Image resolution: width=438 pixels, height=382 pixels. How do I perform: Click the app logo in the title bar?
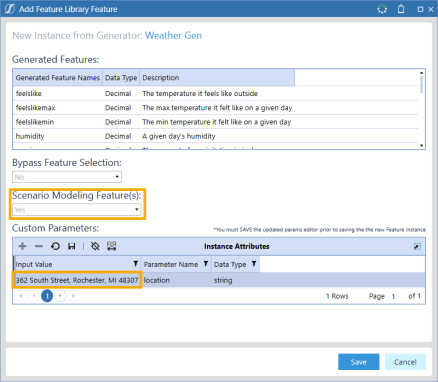10,9
